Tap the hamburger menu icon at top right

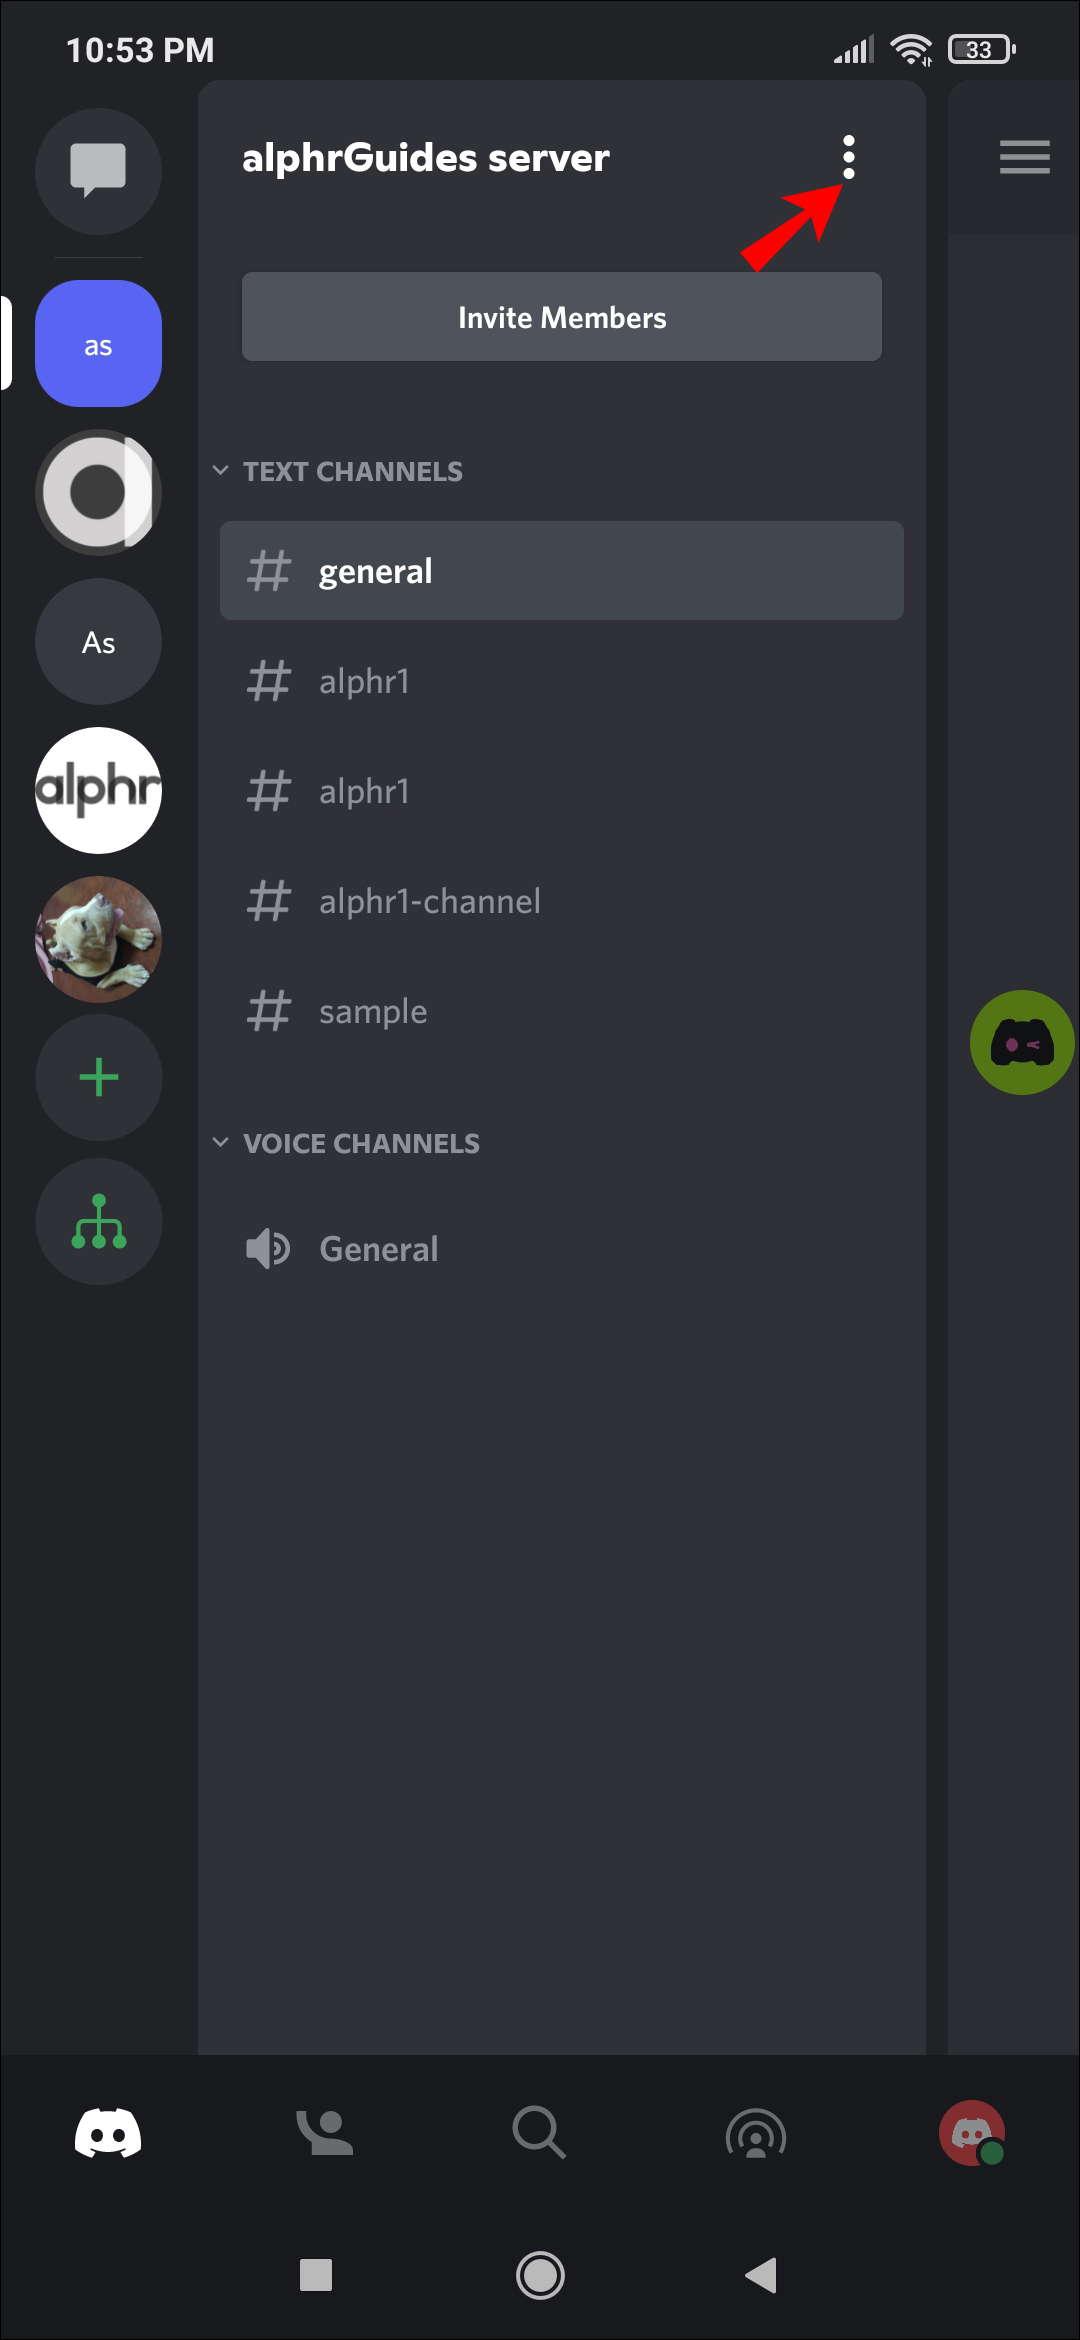(1024, 157)
